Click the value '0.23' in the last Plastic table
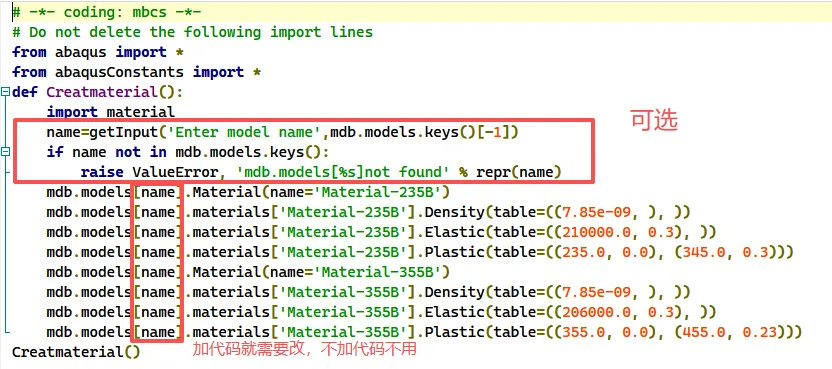 click(x=760, y=332)
